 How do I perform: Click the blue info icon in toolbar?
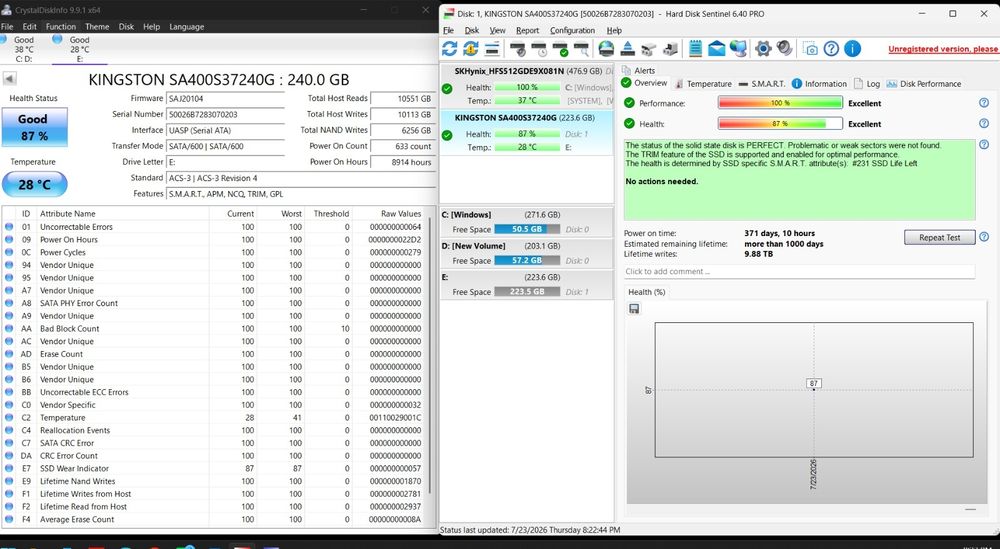(852, 48)
